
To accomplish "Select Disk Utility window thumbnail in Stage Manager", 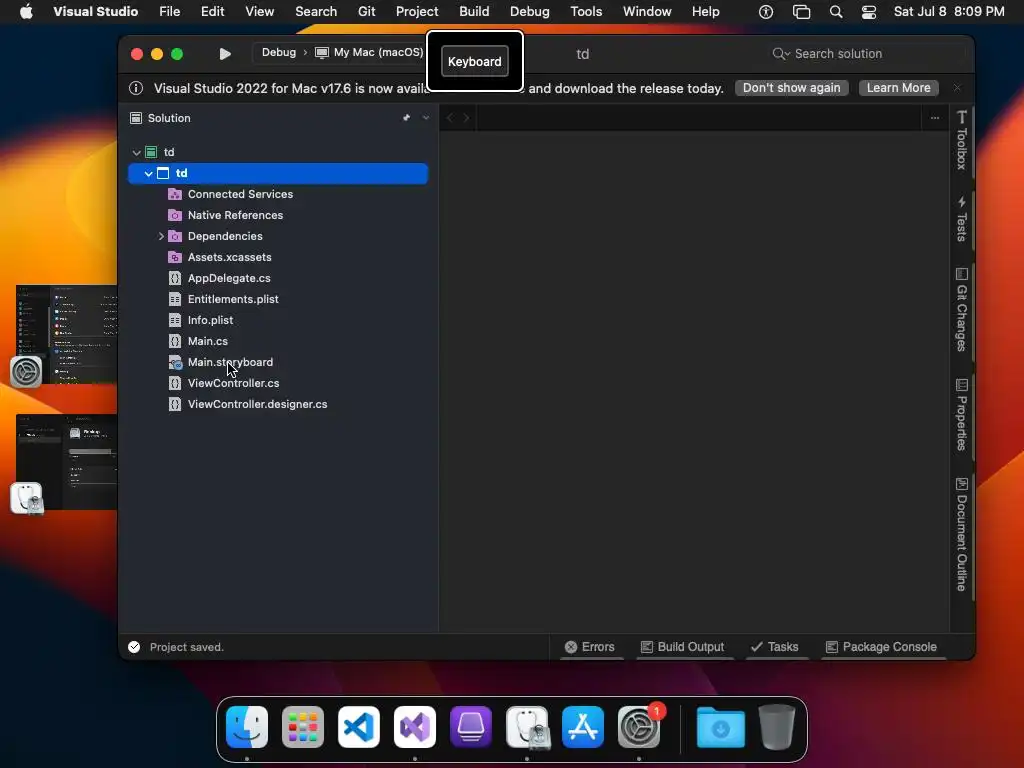I will coord(67,462).
